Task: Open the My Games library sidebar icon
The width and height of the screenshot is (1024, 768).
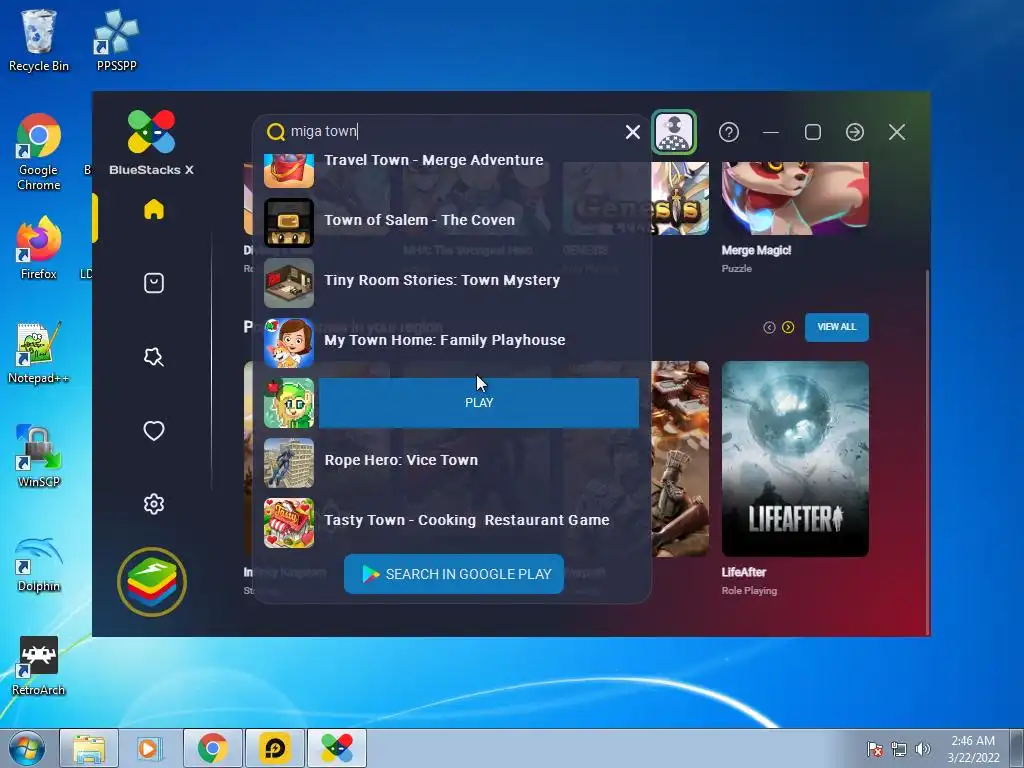Action: click(153, 283)
